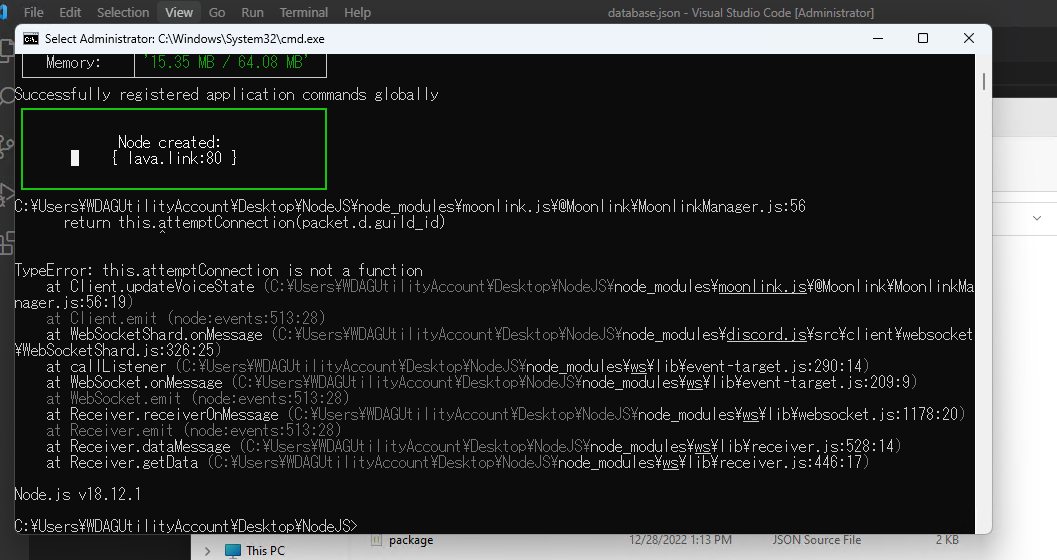Open the Go menu in VS Code

point(216,12)
